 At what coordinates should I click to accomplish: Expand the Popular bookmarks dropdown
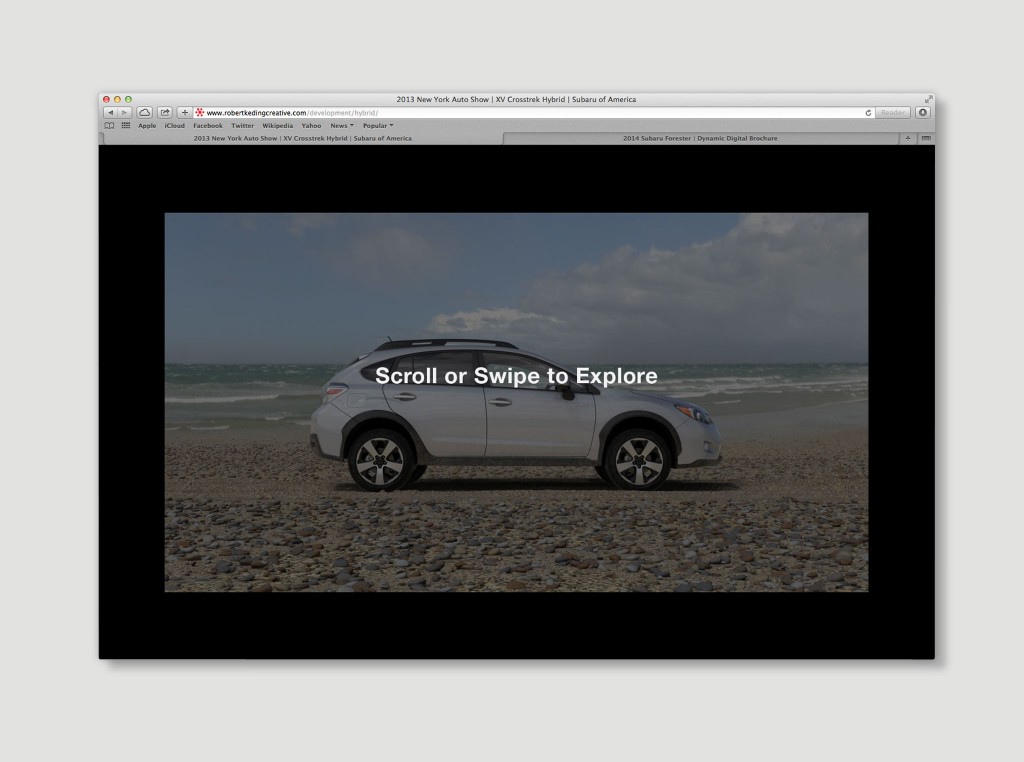pos(378,125)
